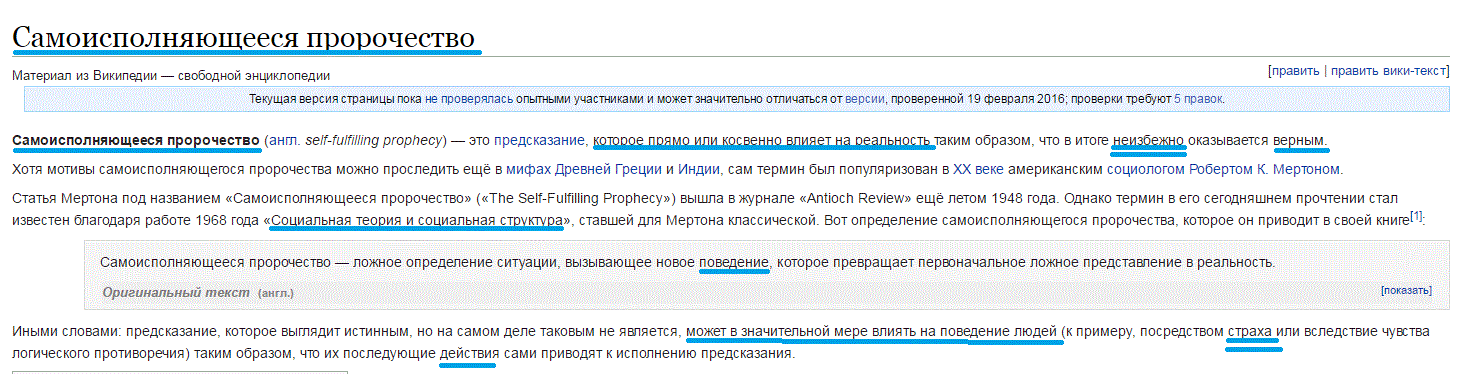Select the page heading 'Самоисполняющееся пророчество'
Viewport: 1472px width, 374px height.
(243, 37)
